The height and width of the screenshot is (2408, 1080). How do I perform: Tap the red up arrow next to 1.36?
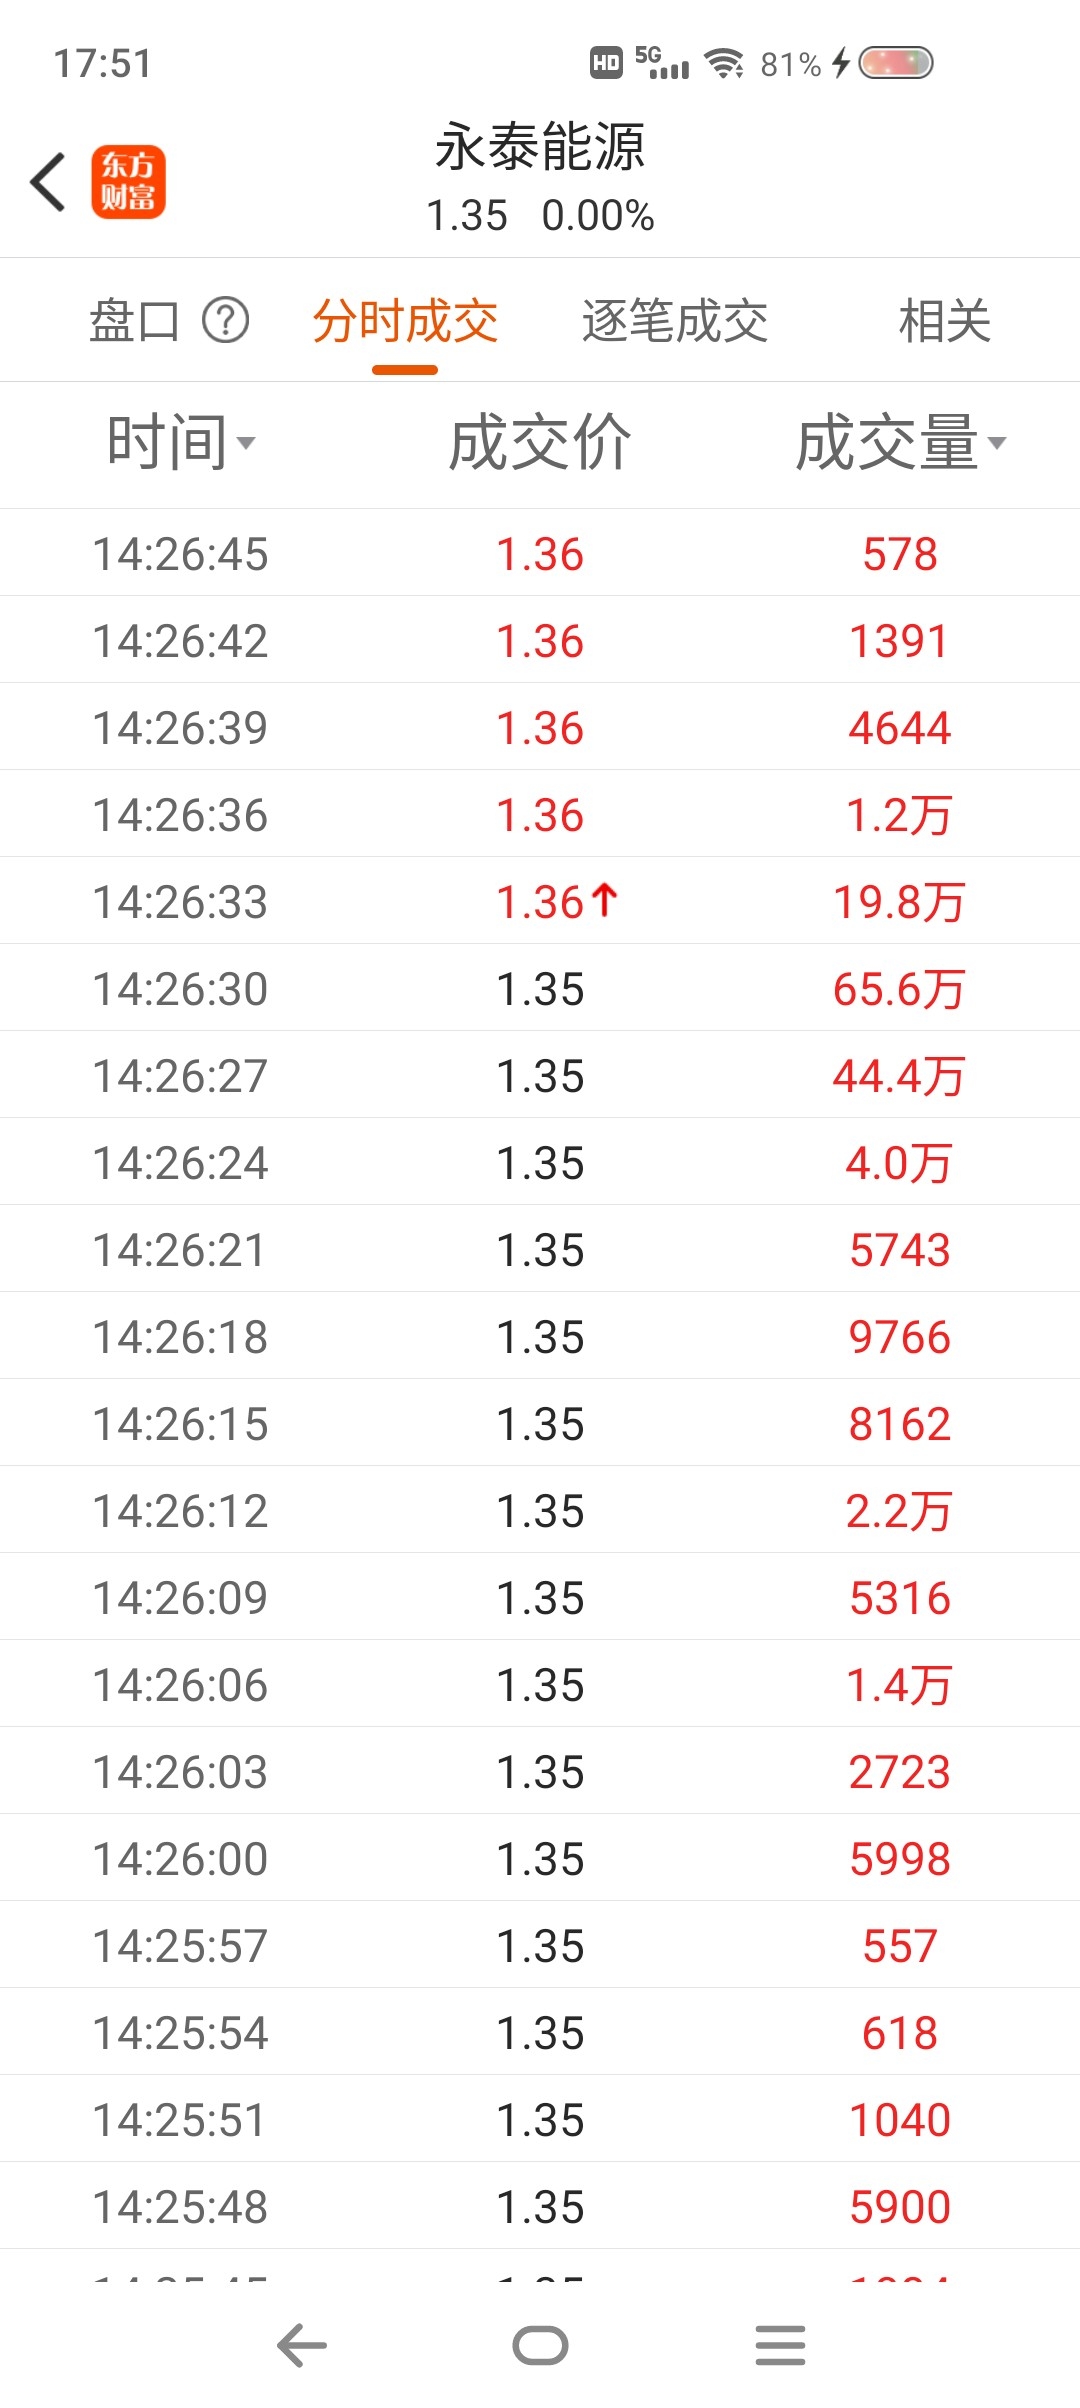[x=604, y=900]
